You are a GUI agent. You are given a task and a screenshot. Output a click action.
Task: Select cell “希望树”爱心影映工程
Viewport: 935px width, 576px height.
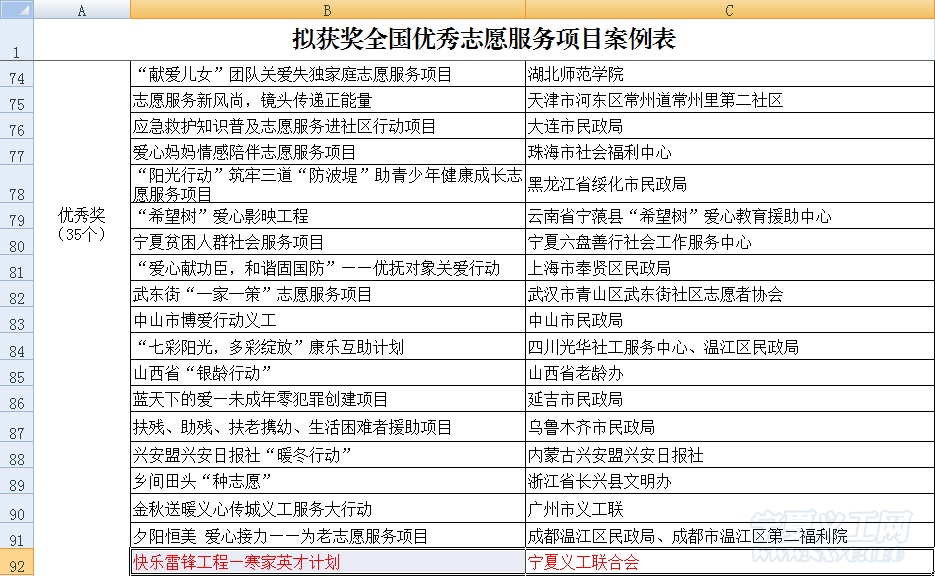327,216
